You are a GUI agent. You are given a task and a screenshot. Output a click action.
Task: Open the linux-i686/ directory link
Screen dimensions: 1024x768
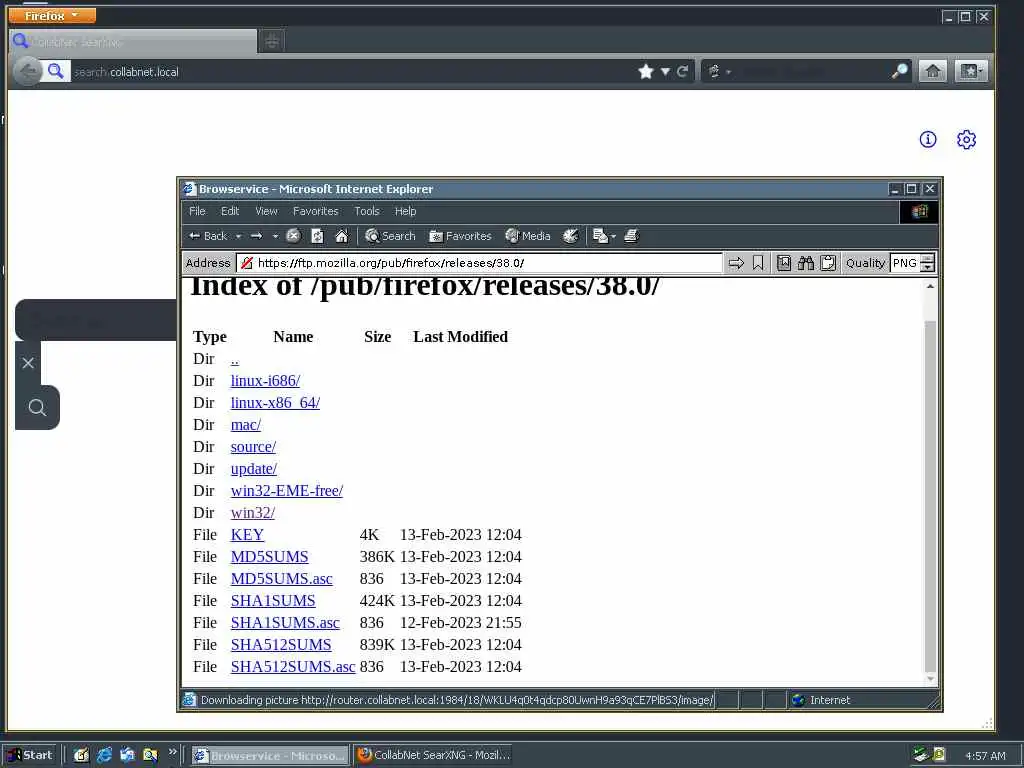265,381
